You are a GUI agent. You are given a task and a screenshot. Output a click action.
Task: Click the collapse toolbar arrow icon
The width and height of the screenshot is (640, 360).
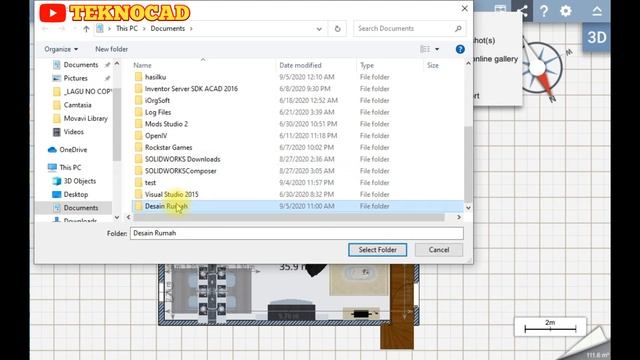click(597, 11)
